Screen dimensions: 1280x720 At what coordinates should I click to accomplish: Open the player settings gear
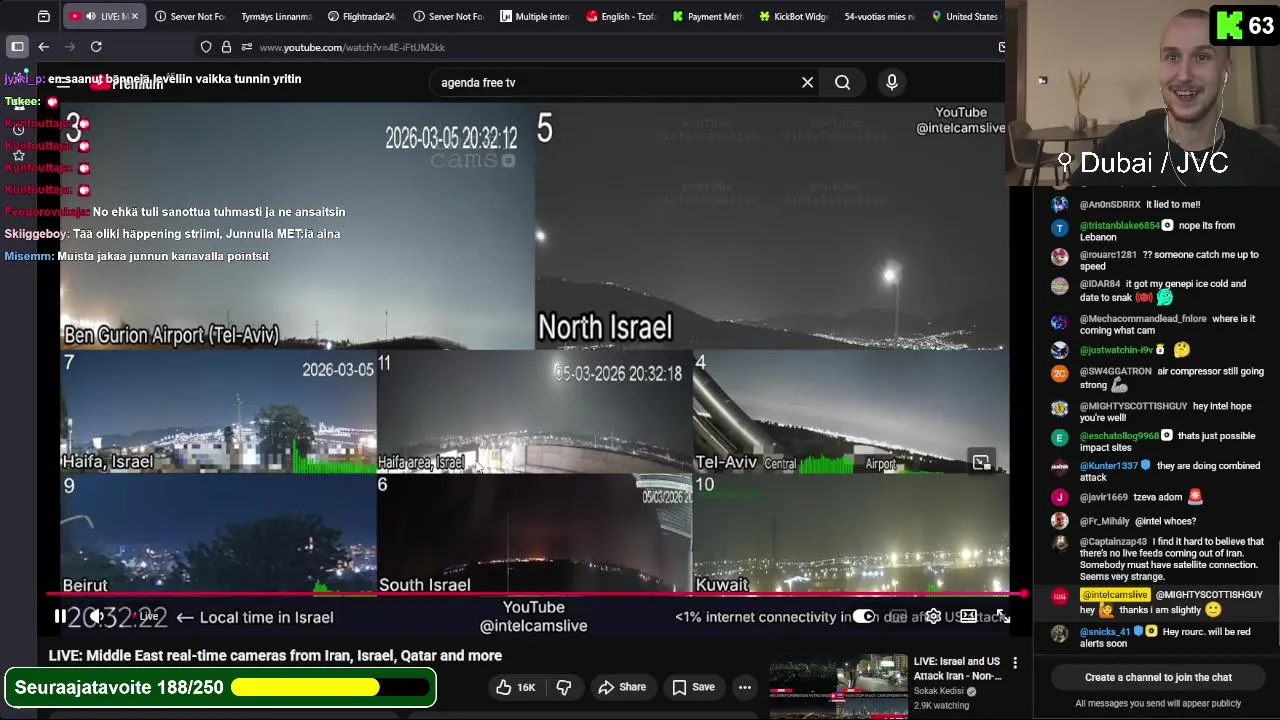tap(933, 617)
